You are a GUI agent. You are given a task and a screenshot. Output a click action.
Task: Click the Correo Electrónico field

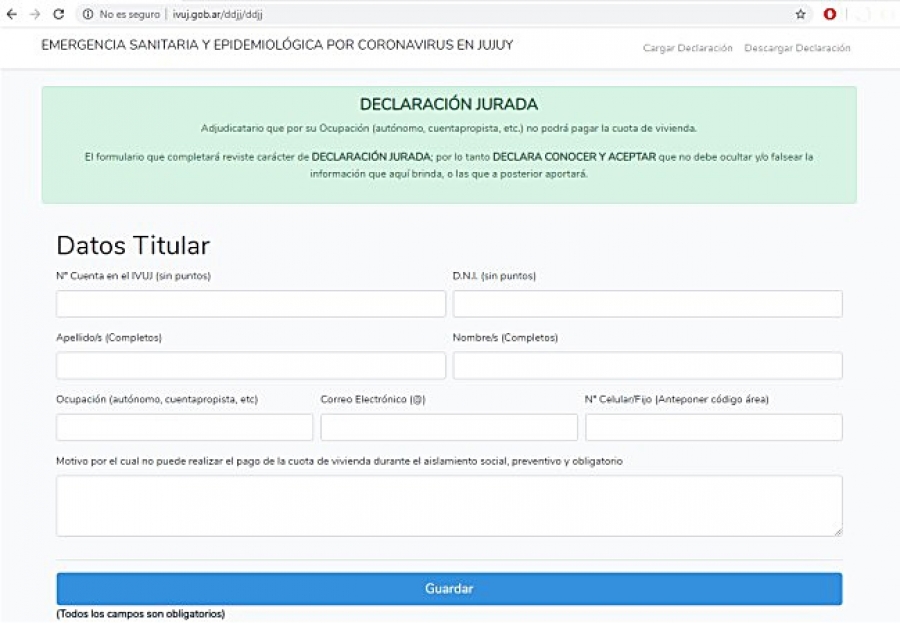coord(449,428)
